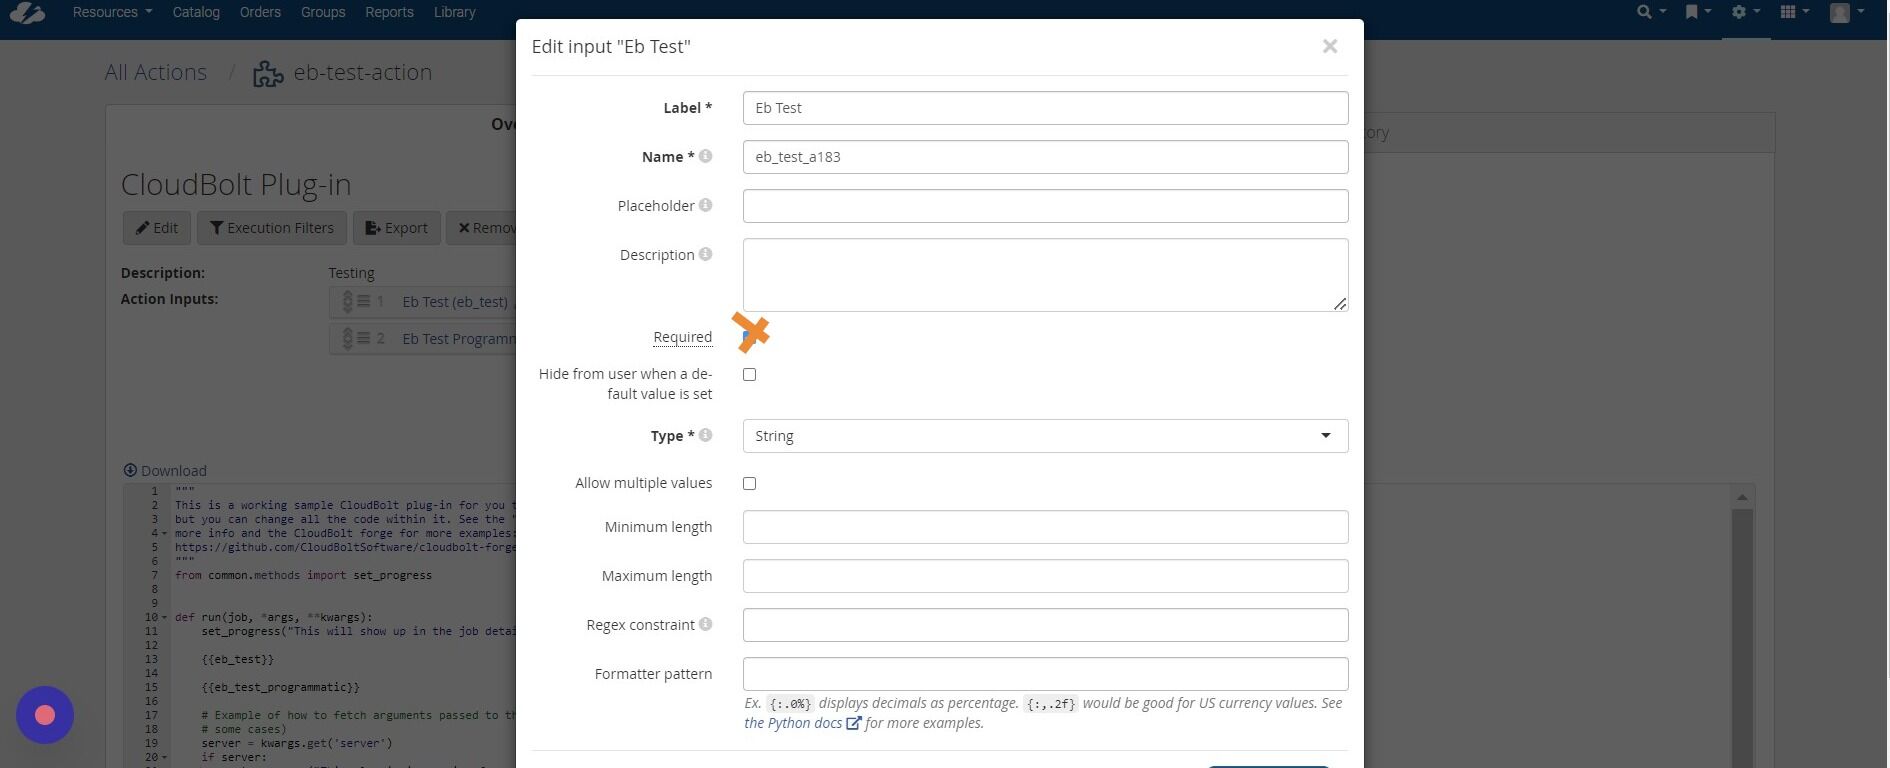This screenshot has height=768, width=1890.
Task: Click the Maximum length field
Action: pos(1045,576)
